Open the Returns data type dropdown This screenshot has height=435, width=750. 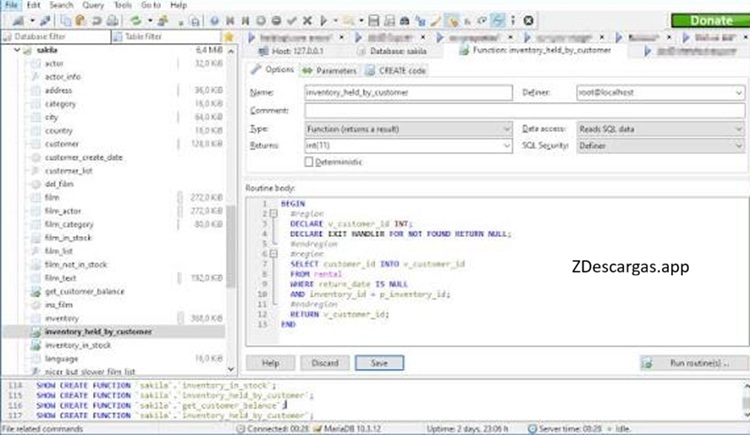click(506, 145)
